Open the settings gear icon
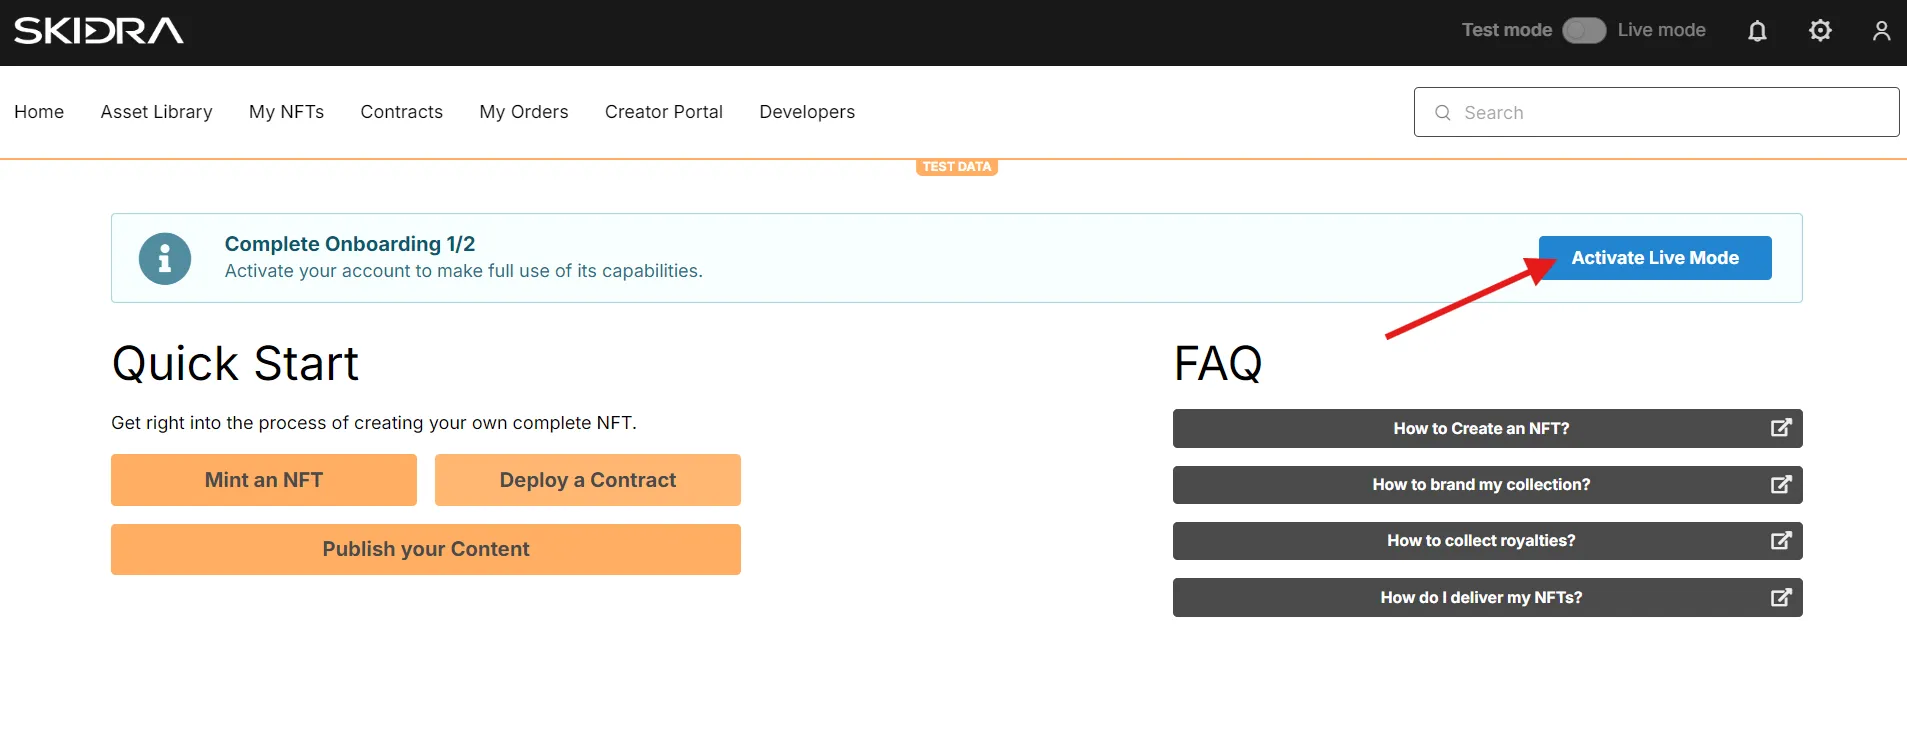This screenshot has width=1907, height=731. click(x=1820, y=31)
